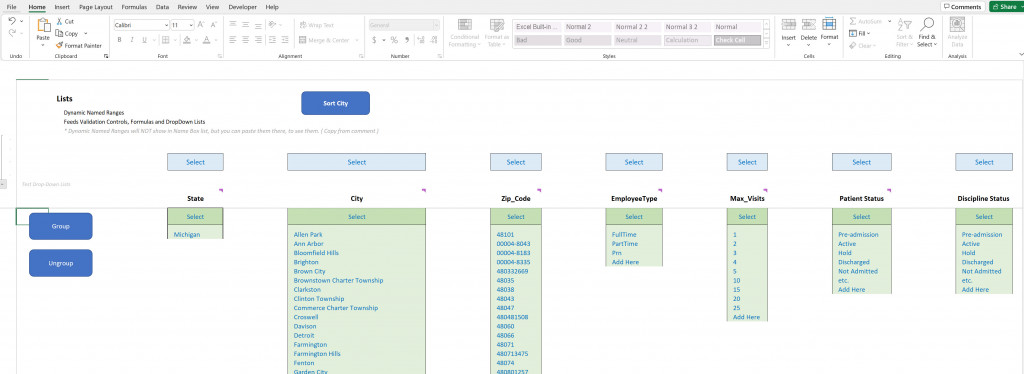
Task: Click the Redo arrow icon
Action: pos(11,34)
